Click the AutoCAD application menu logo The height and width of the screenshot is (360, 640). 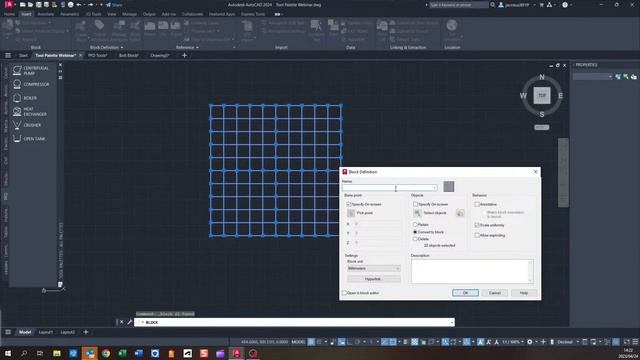coord(8,4)
